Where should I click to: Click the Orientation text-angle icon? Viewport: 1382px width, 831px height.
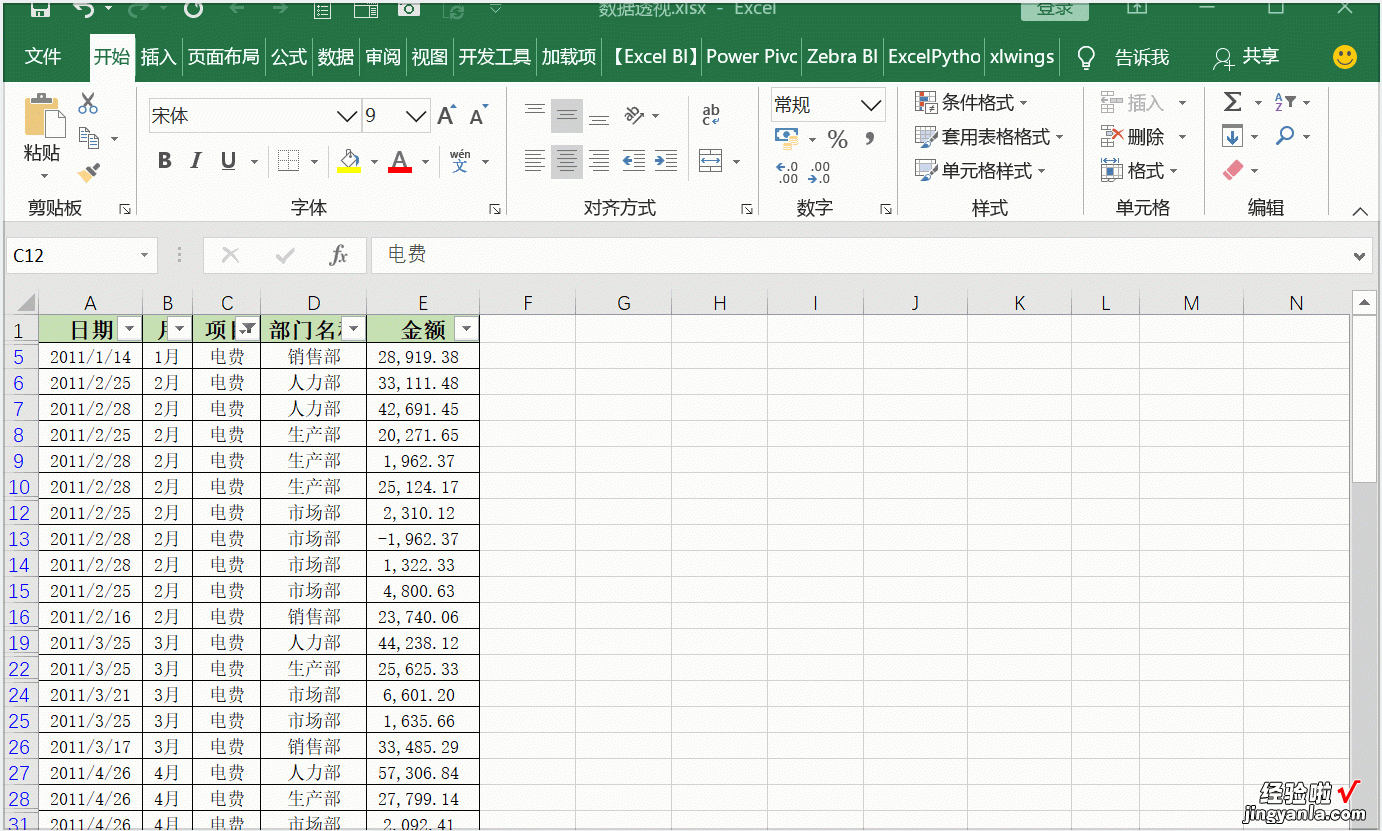click(x=634, y=115)
